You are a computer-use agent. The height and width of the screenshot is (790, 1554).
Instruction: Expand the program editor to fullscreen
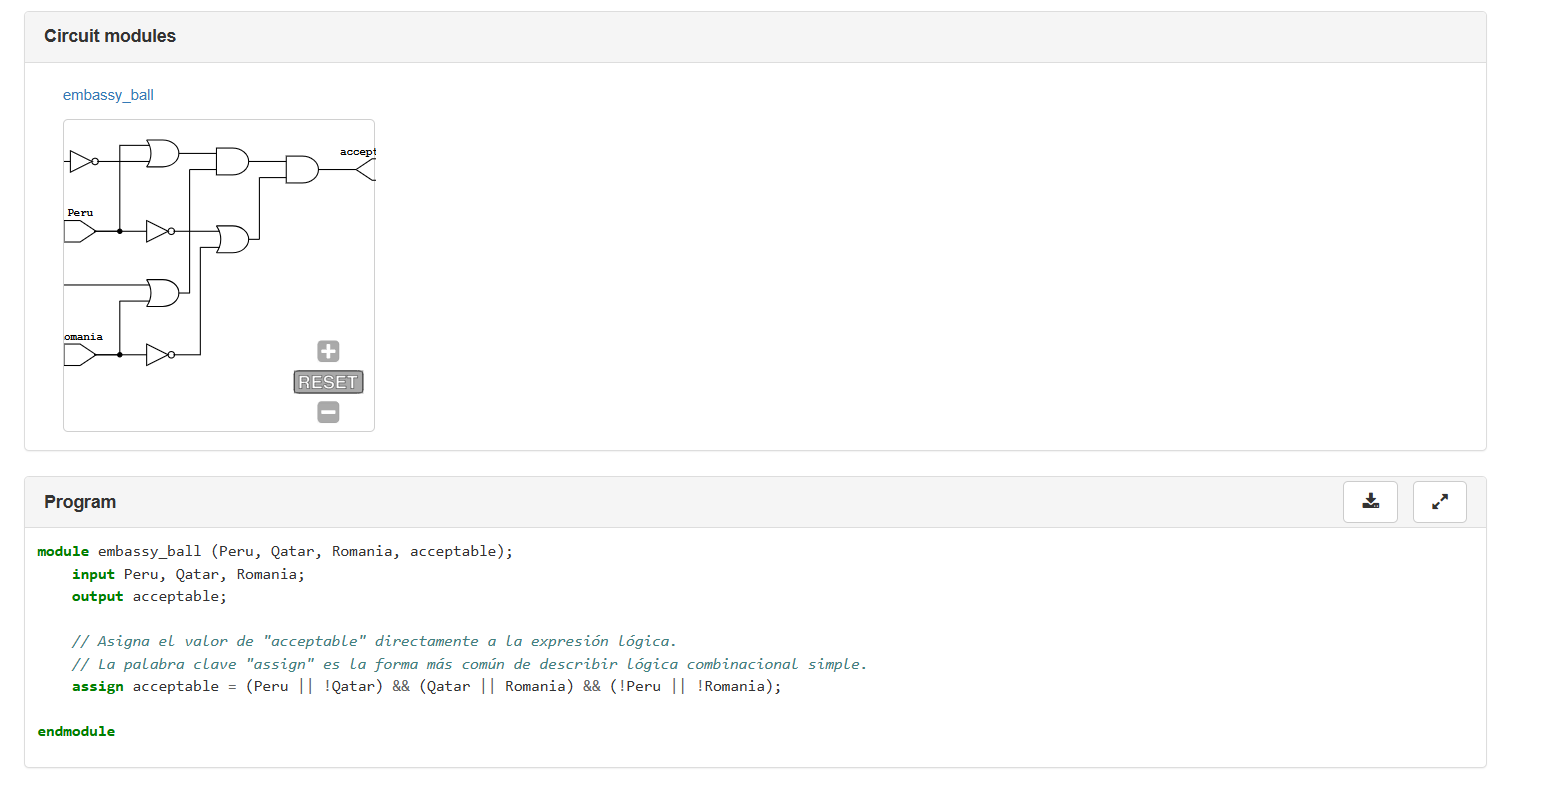(x=1439, y=502)
